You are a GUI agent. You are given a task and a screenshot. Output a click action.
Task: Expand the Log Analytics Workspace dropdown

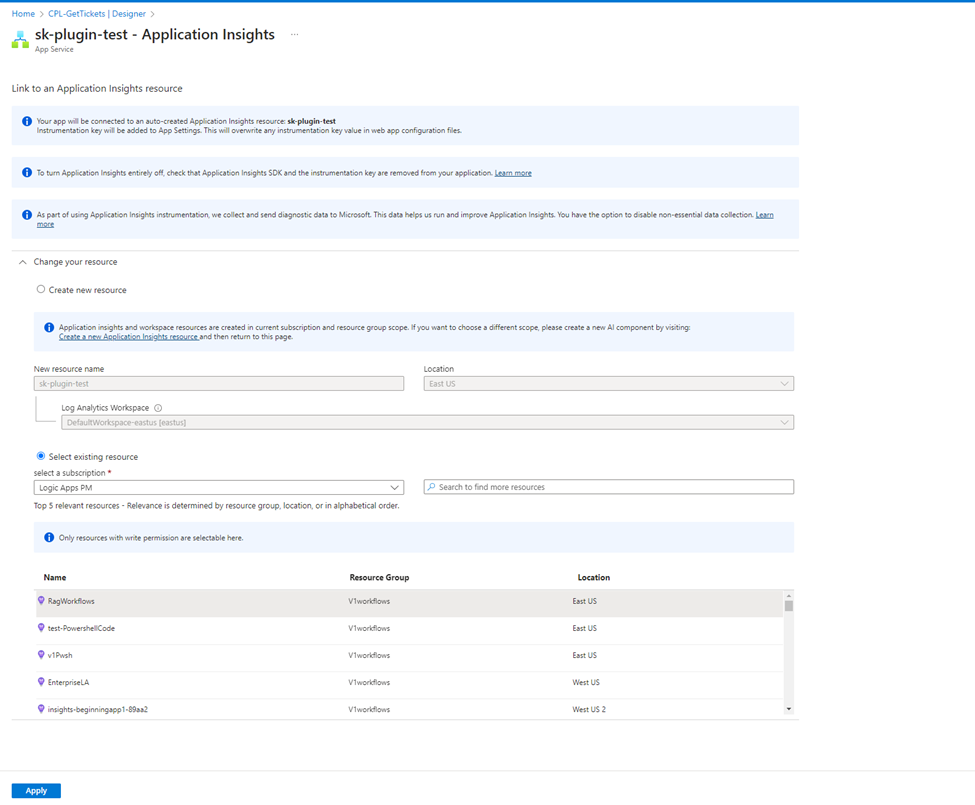pyautogui.click(x=427, y=423)
